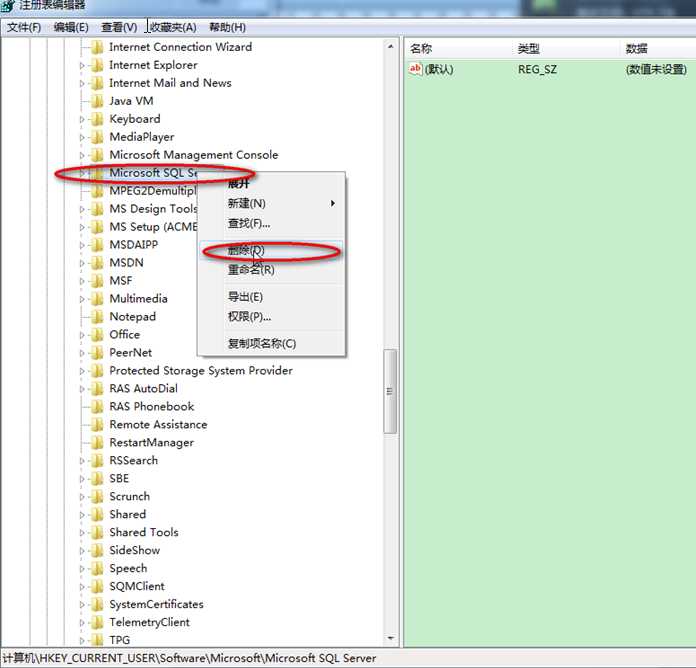Click the Speech folder icon

97,569
